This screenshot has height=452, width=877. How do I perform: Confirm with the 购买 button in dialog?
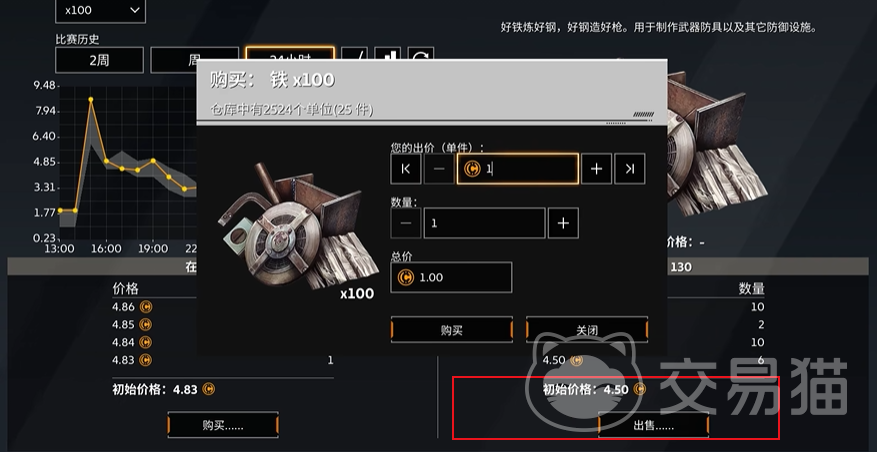coord(451,330)
